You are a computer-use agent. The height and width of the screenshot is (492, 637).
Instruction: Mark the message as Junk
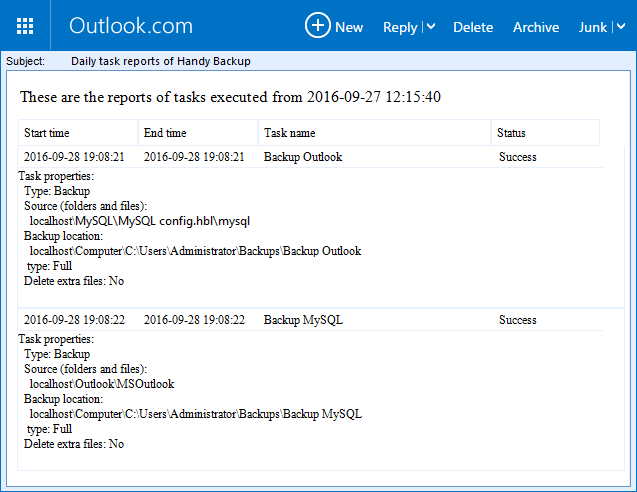click(593, 27)
